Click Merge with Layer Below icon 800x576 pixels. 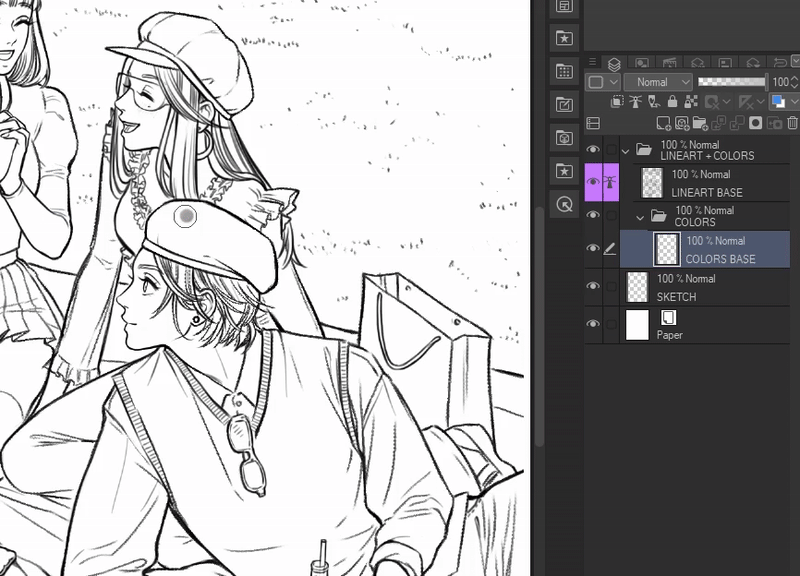tap(737, 123)
